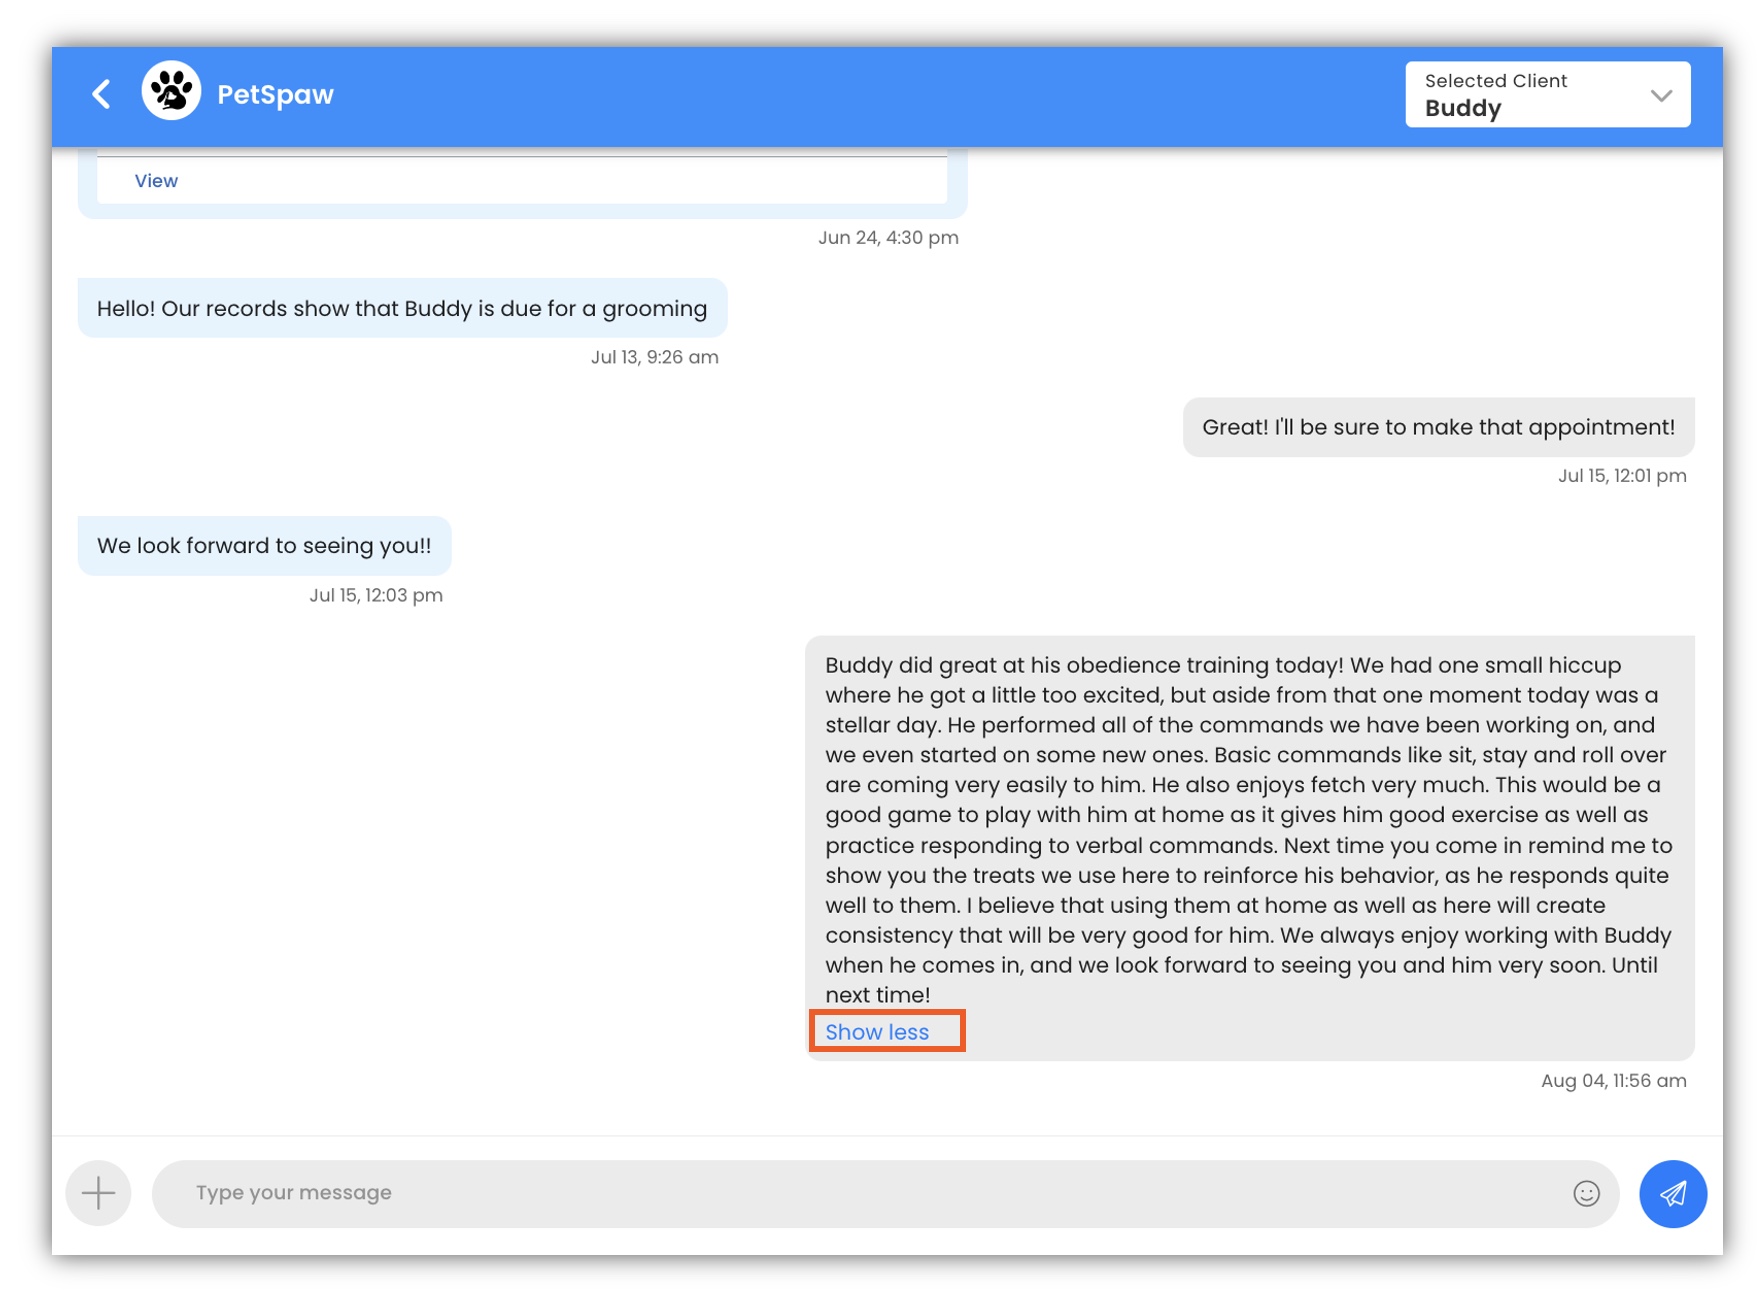This screenshot has width=1762, height=1292.
Task: Collapse the long message with Show less
Action: point(877,1032)
